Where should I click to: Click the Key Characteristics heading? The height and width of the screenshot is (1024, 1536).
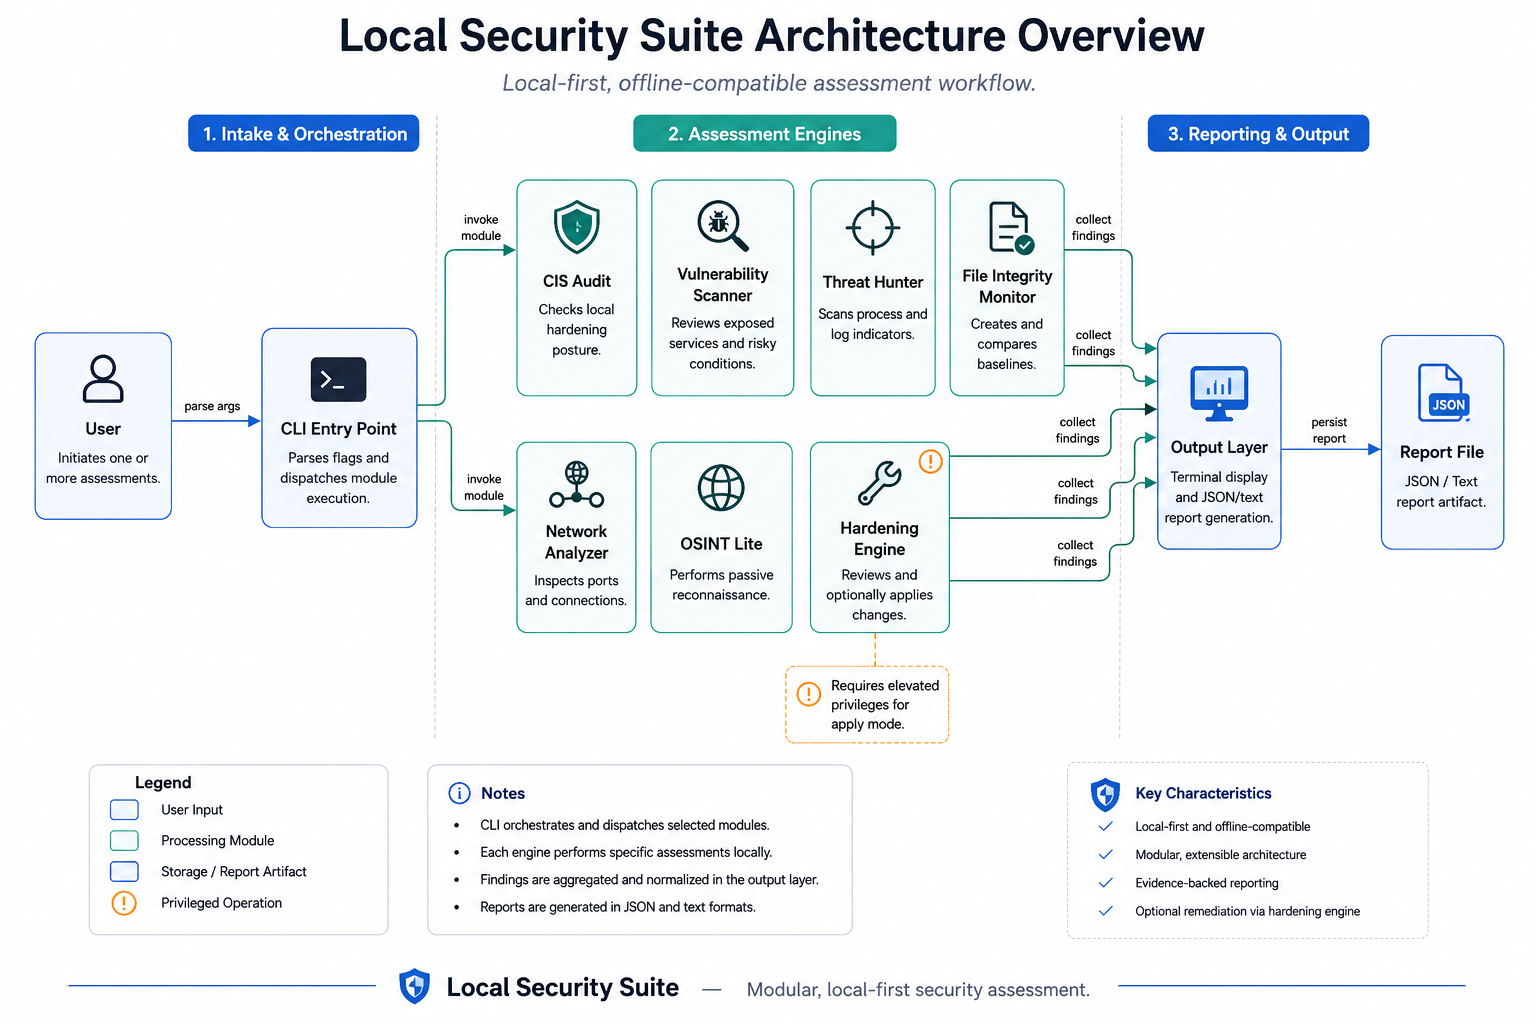coord(1203,793)
